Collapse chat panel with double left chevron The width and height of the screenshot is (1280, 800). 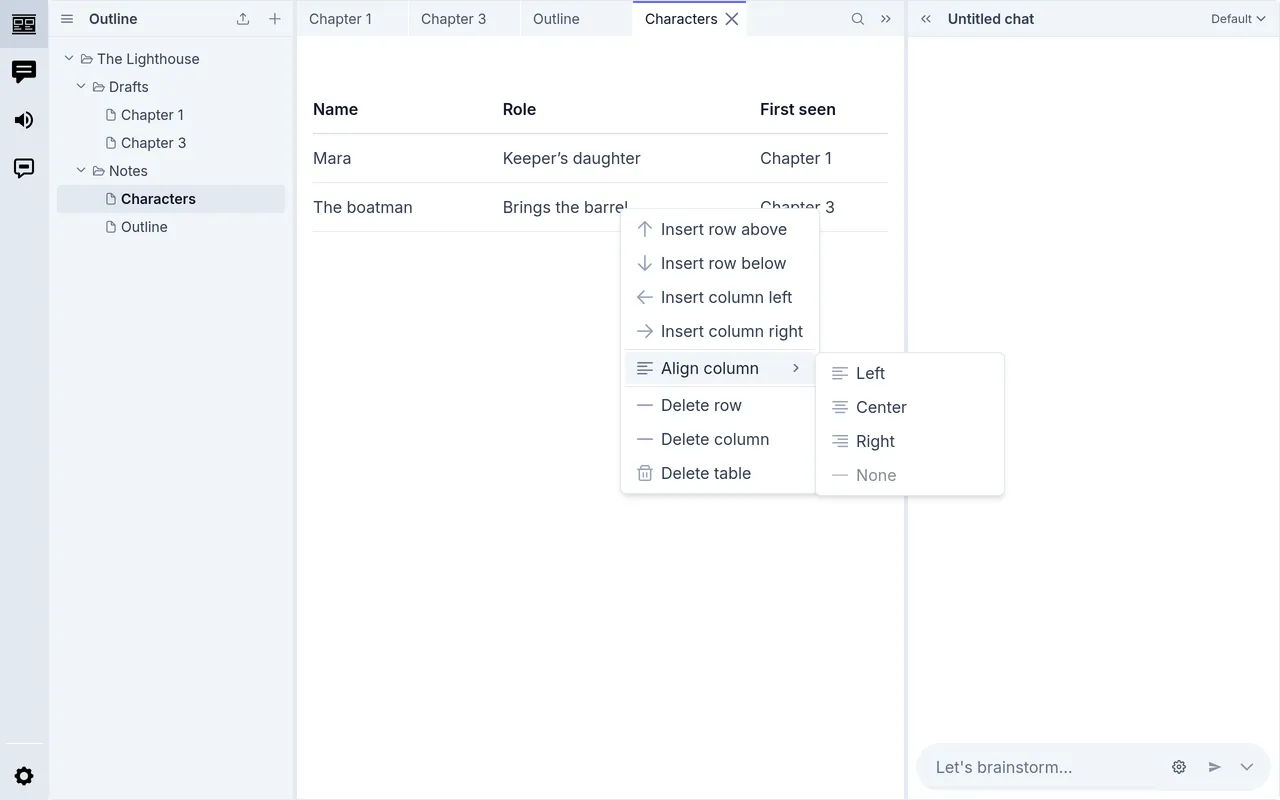tap(926, 19)
